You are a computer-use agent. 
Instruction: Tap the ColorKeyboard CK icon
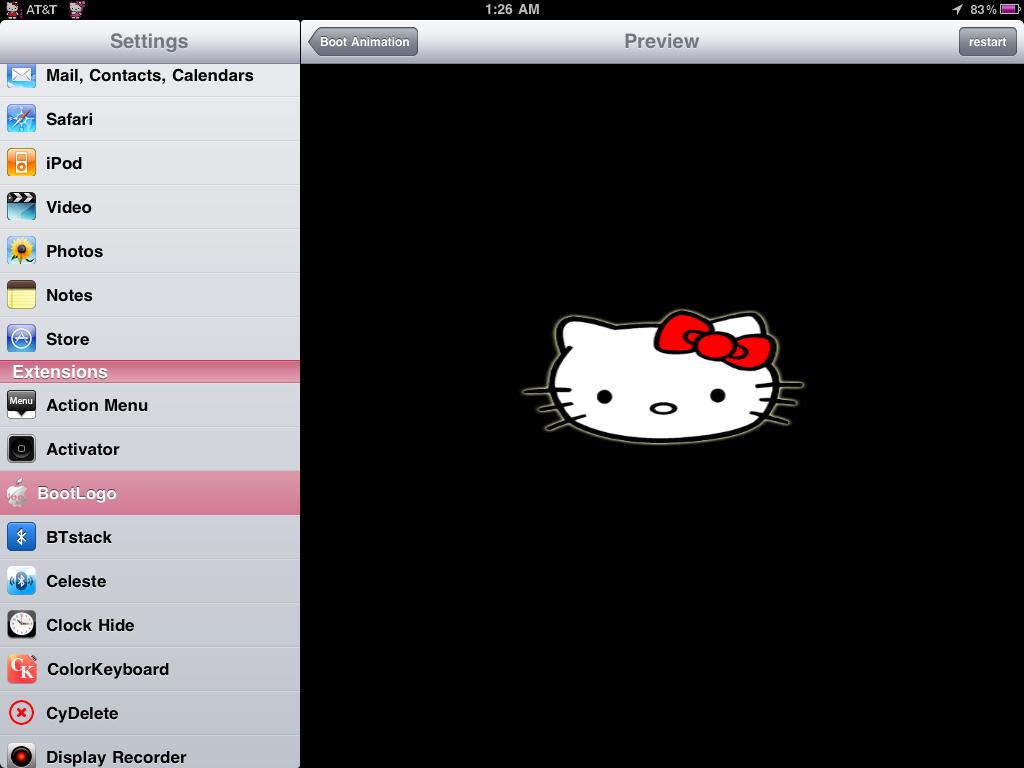pos(22,669)
